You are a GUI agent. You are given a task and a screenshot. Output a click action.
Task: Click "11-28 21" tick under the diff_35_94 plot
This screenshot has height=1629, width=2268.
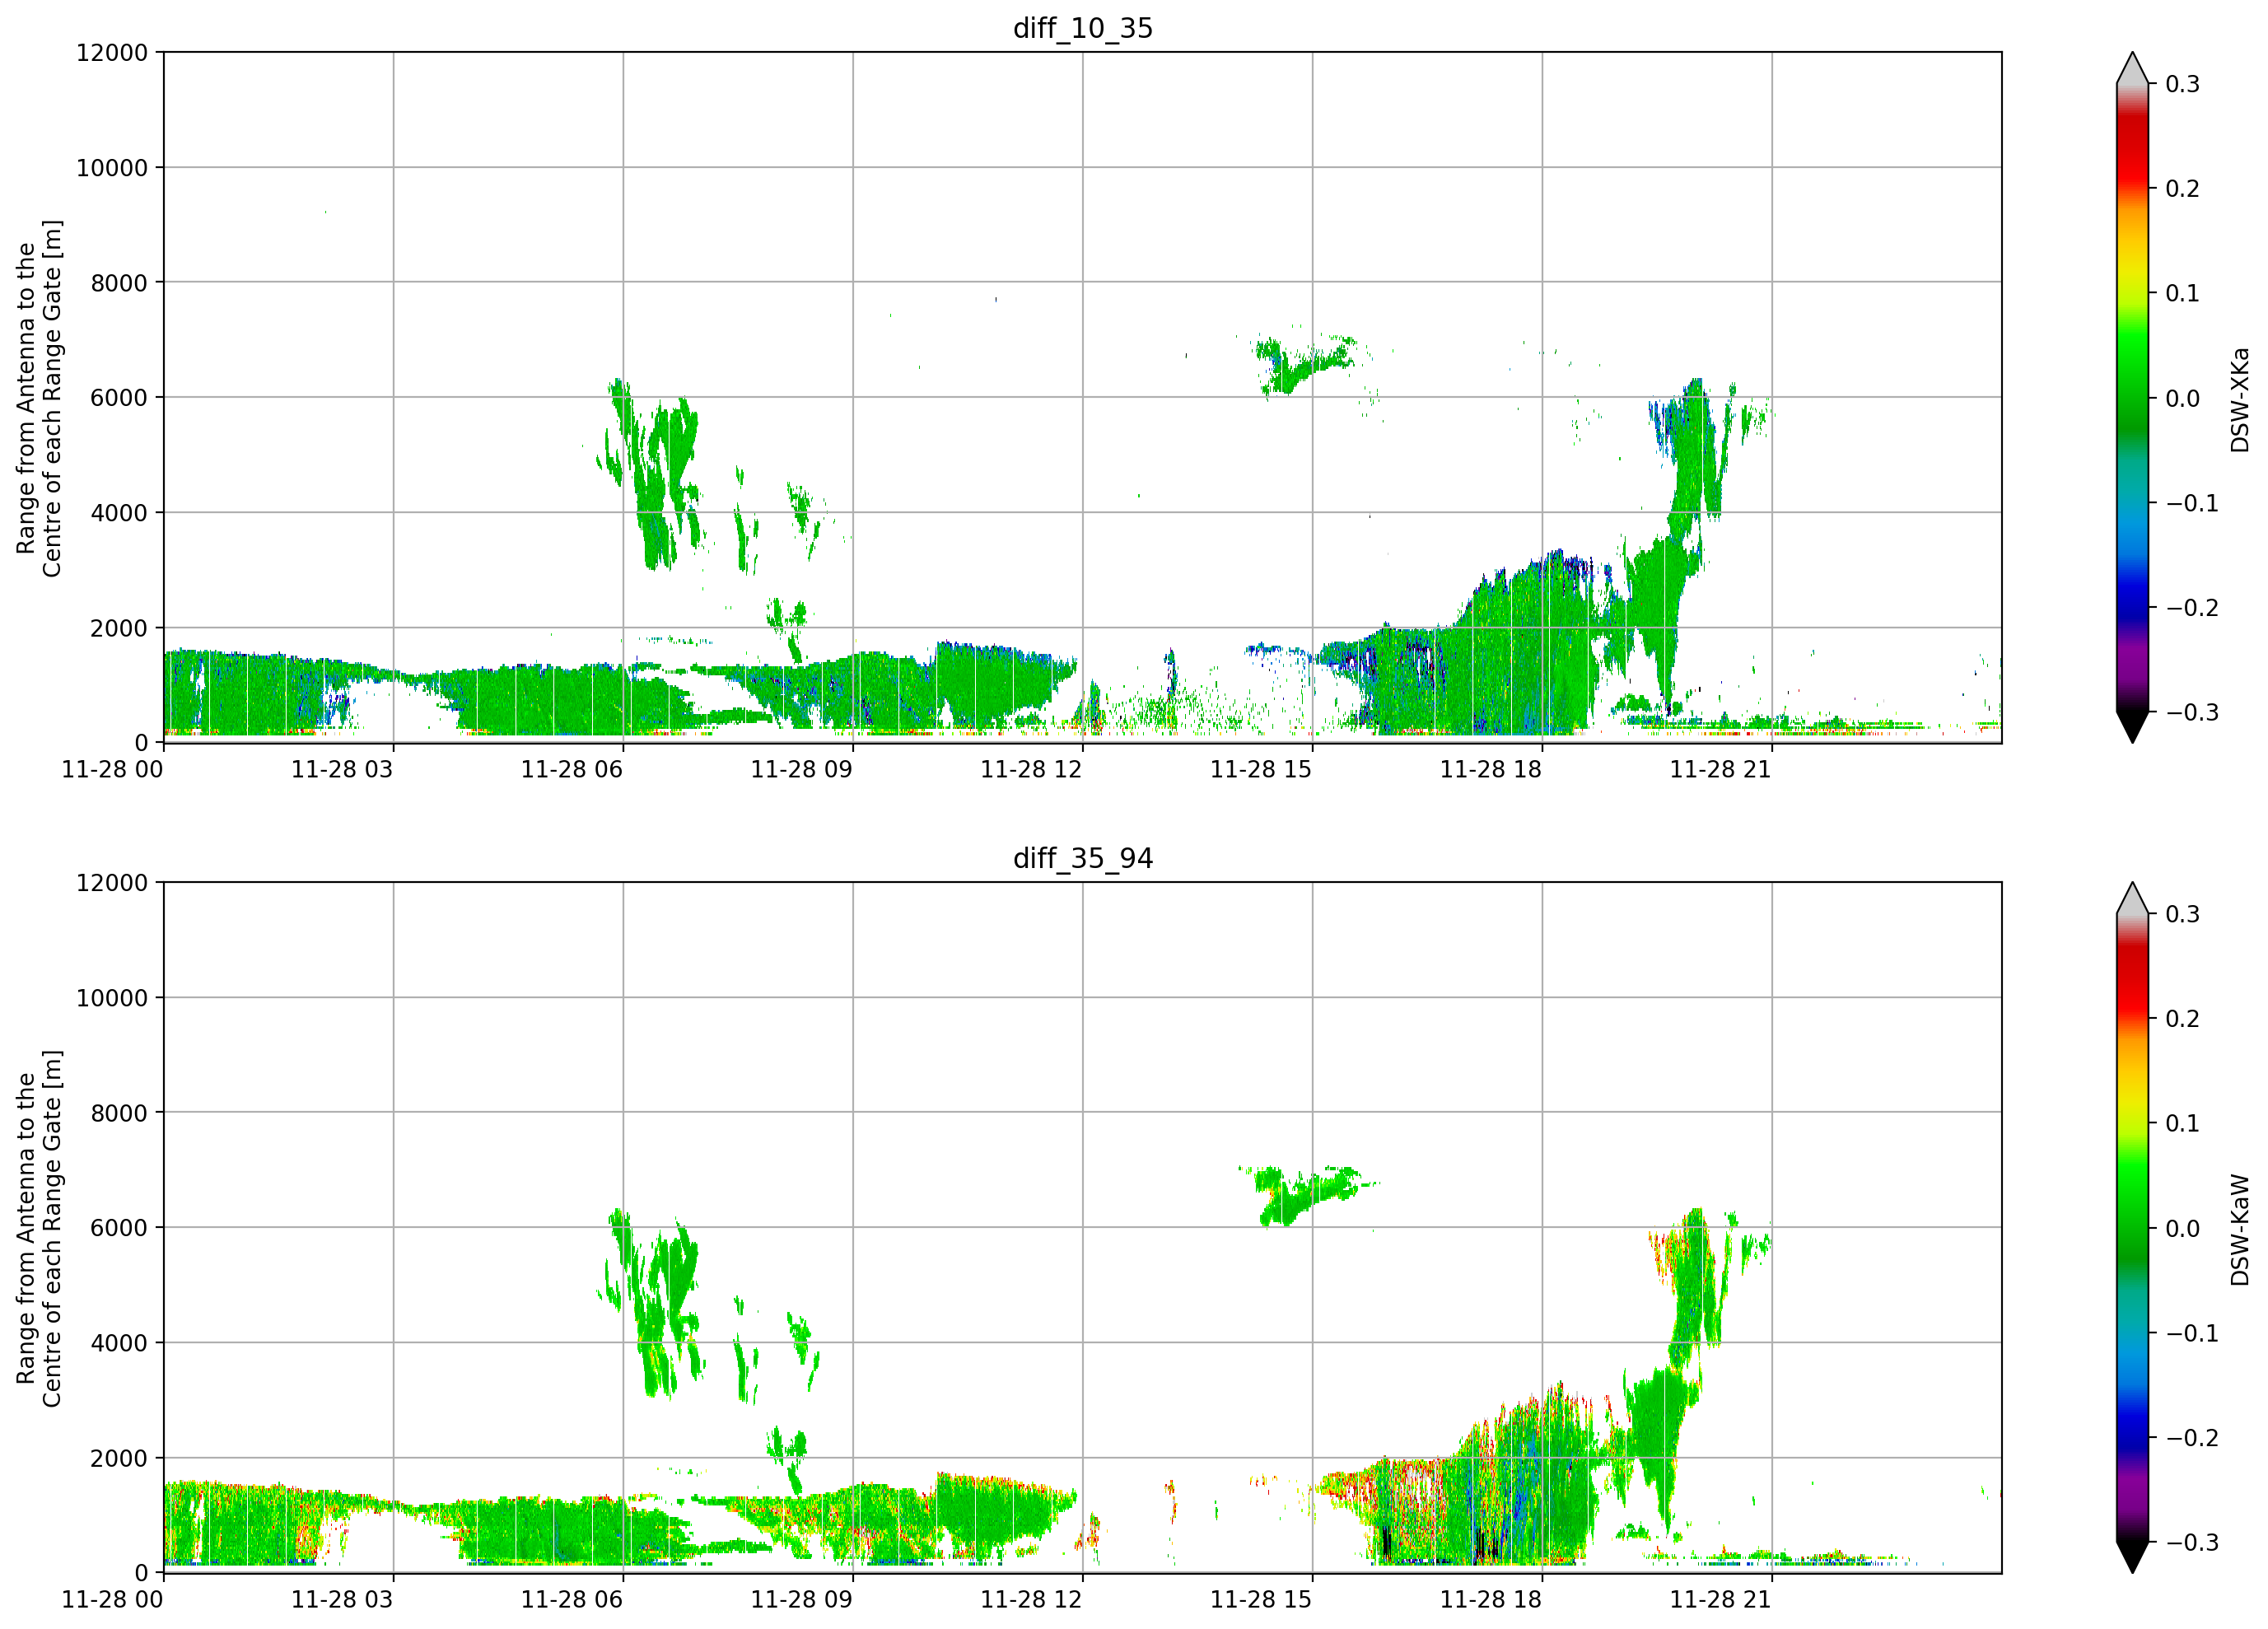click(x=1721, y=1599)
